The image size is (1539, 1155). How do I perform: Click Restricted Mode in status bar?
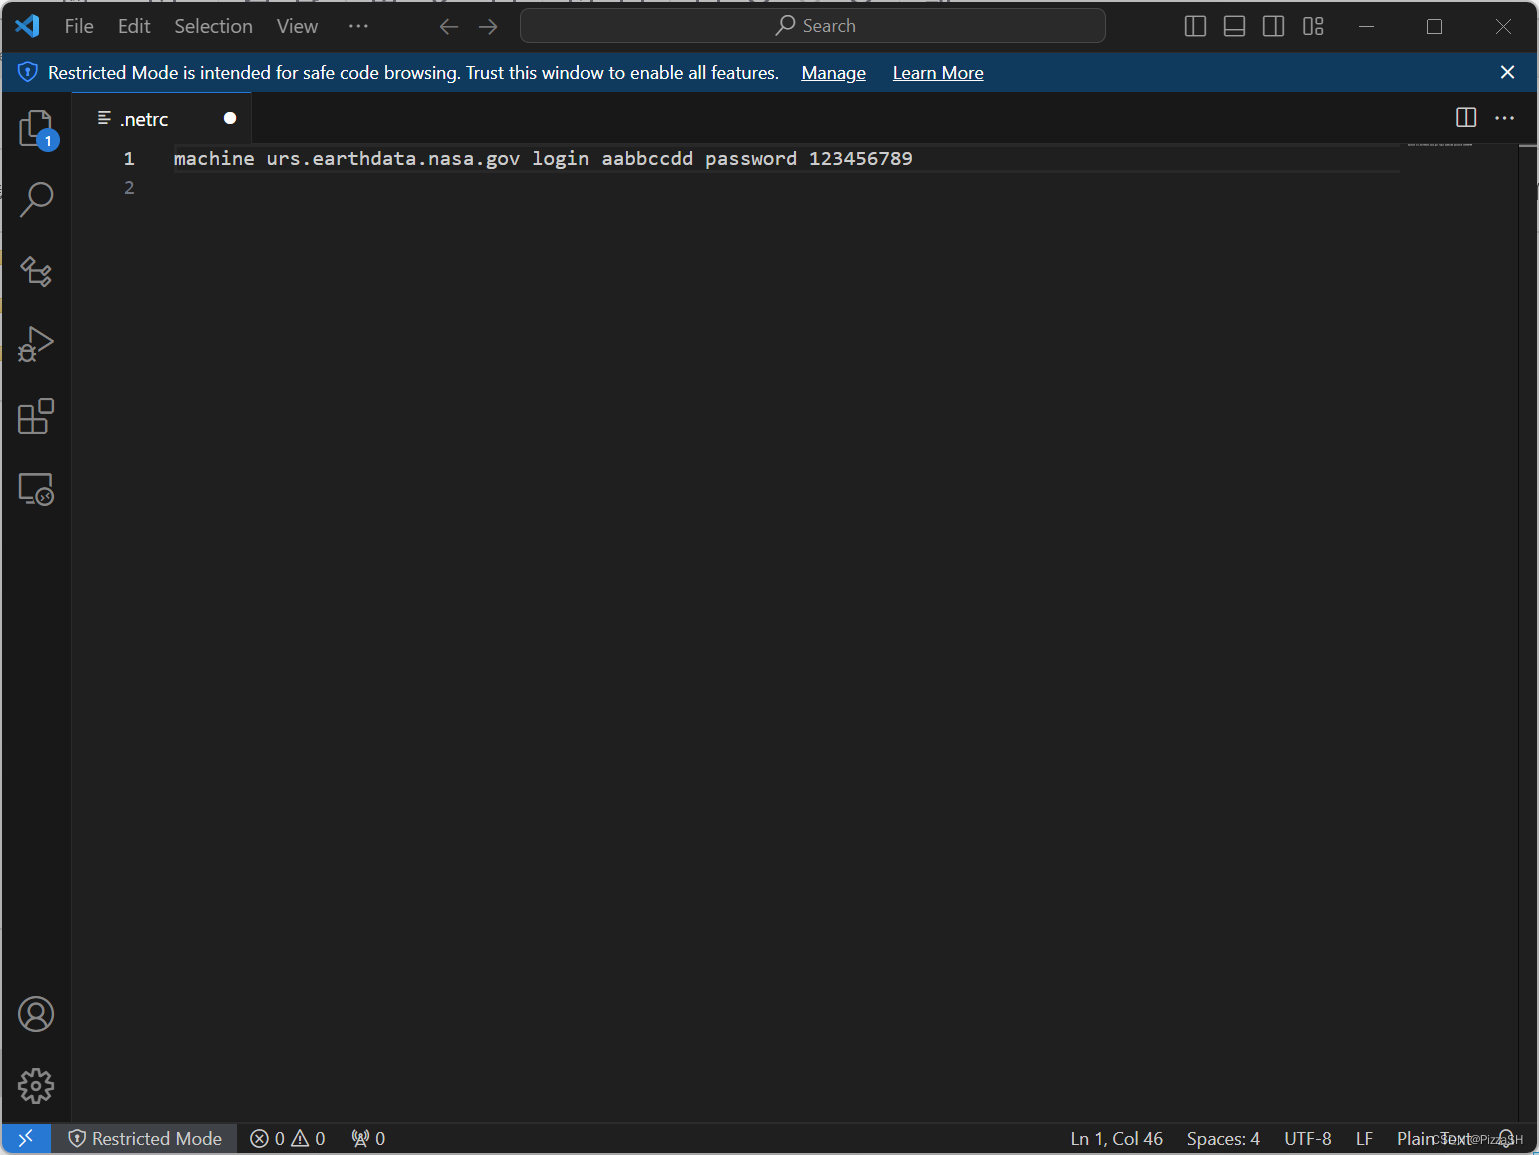pos(145,1138)
